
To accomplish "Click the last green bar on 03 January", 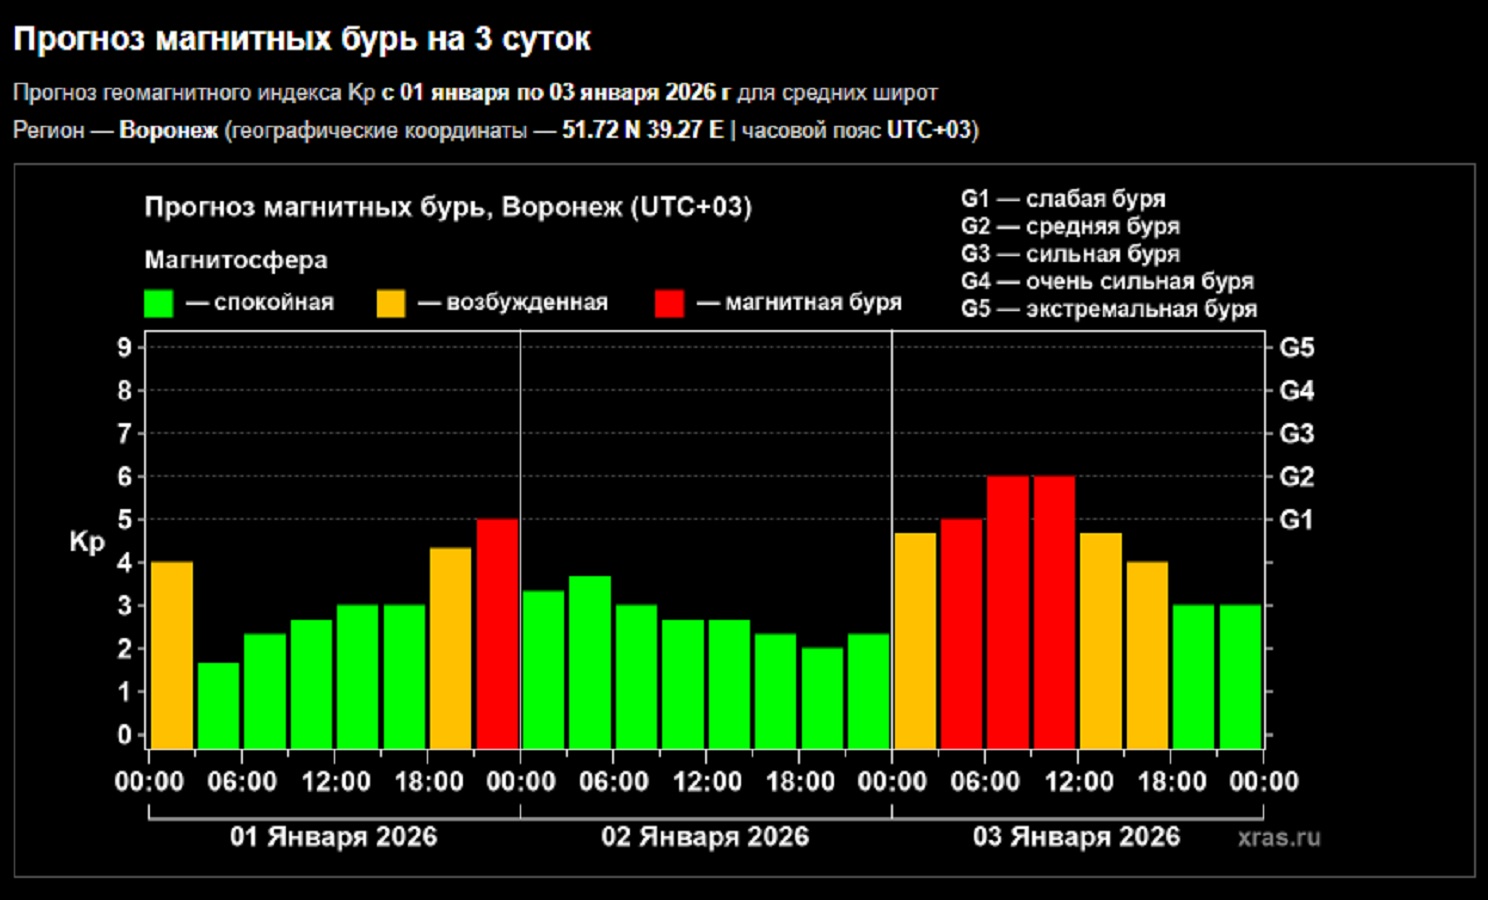I will coord(1240,676).
